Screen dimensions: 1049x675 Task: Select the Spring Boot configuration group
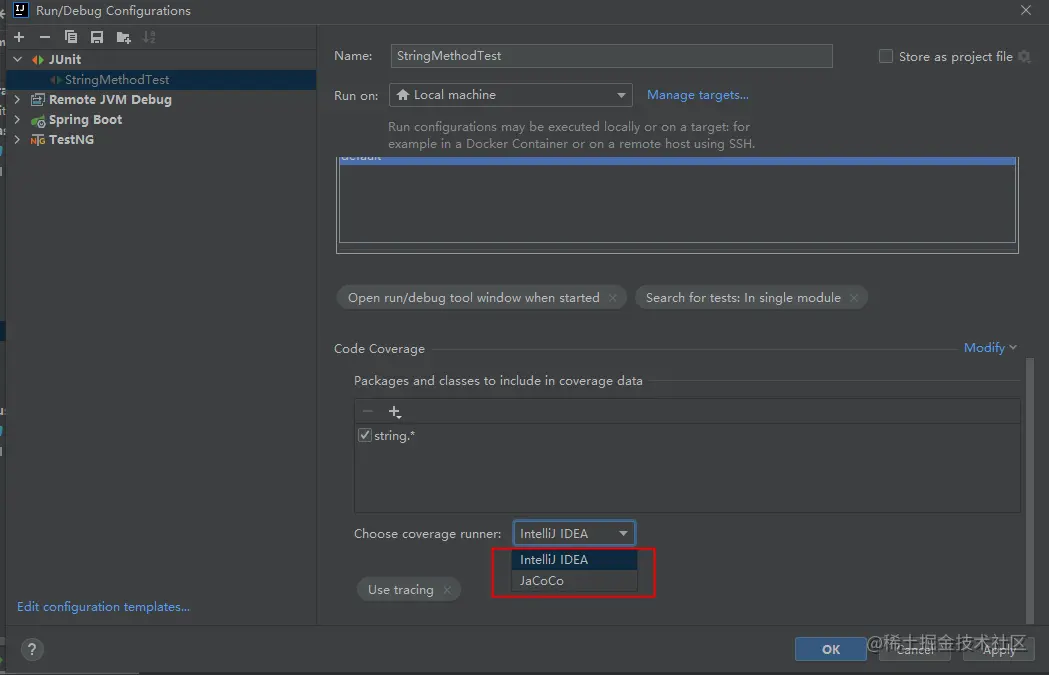click(86, 119)
